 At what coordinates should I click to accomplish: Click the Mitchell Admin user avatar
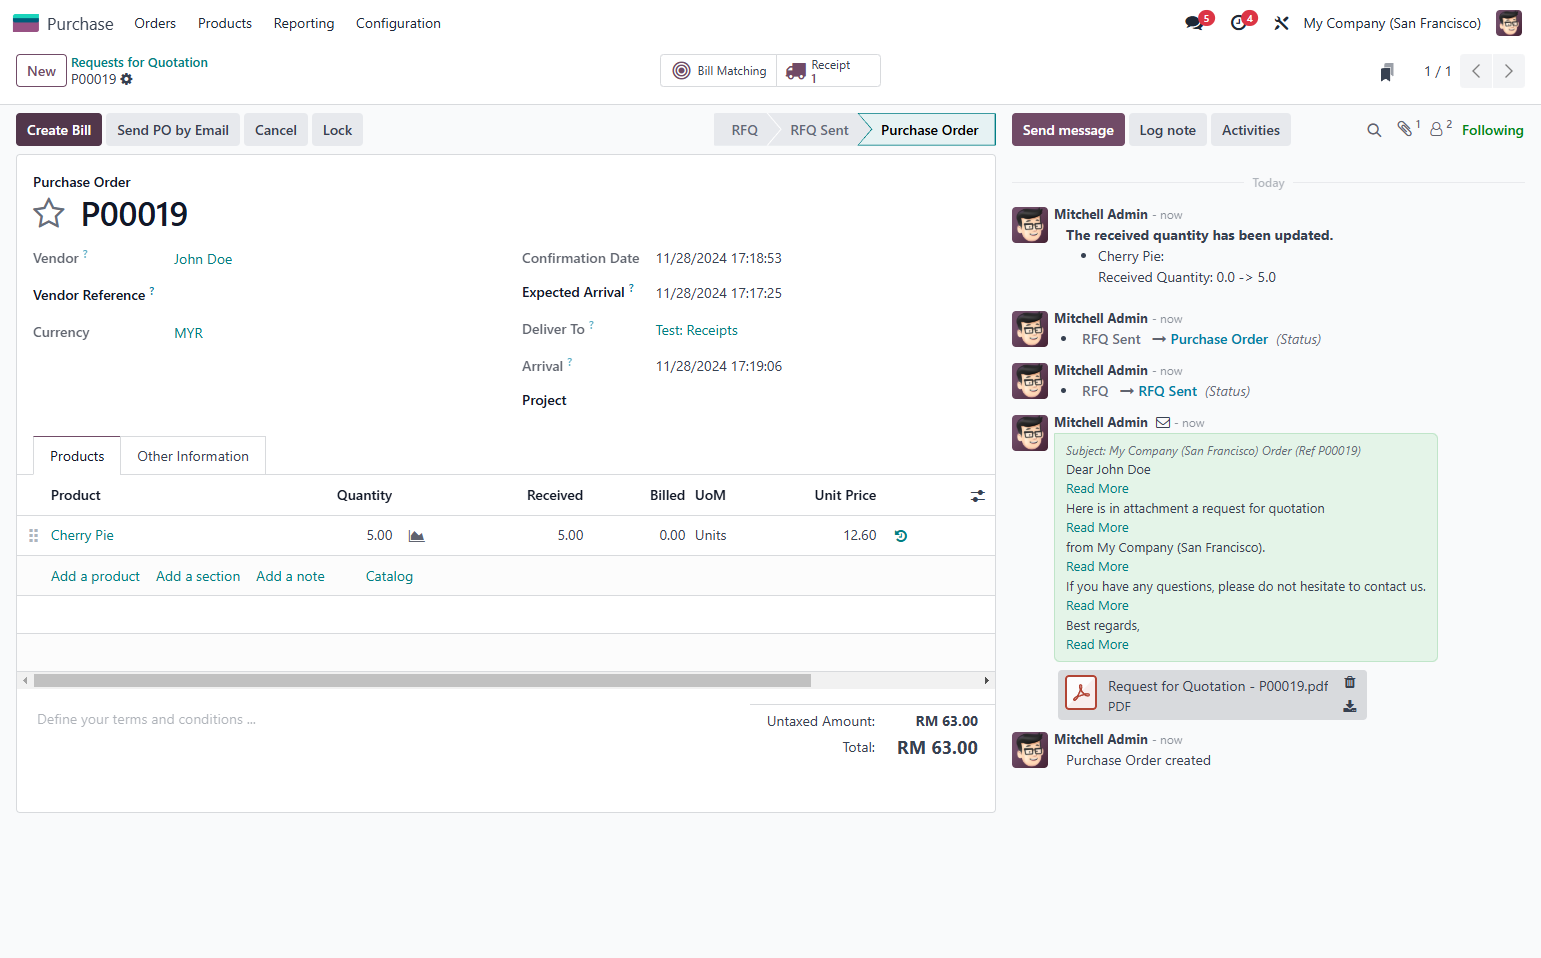click(x=1508, y=23)
